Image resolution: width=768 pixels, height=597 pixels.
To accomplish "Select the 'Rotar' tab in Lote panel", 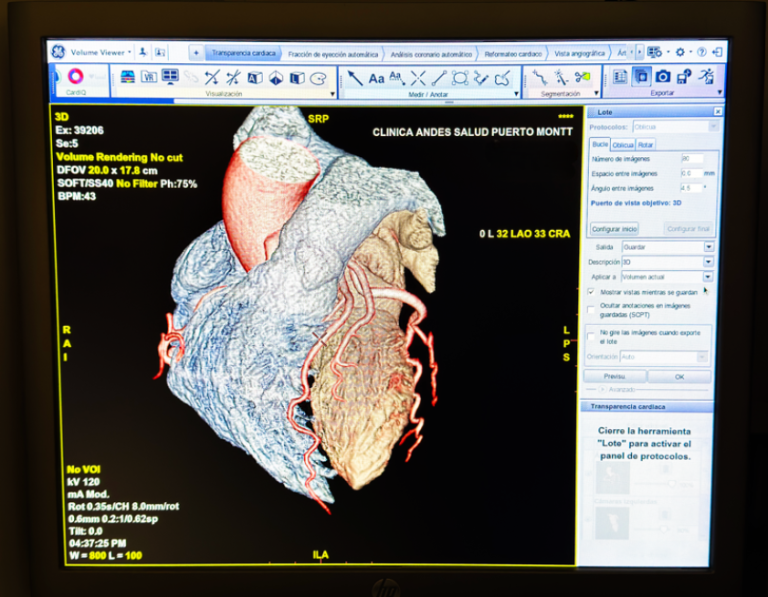I will (x=646, y=144).
